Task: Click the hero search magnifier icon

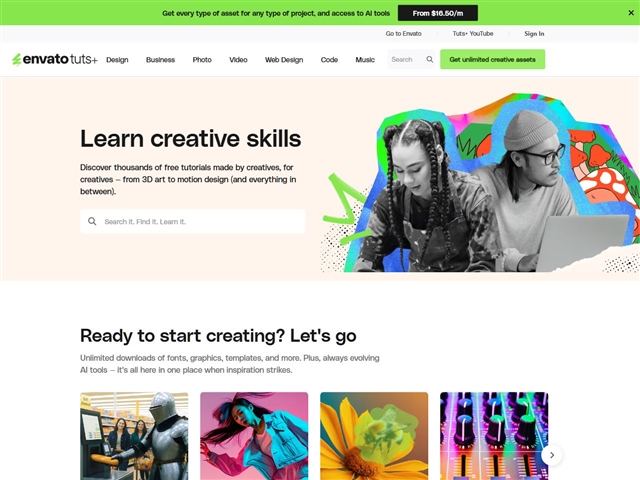Action: pyautogui.click(x=92, y=221)
